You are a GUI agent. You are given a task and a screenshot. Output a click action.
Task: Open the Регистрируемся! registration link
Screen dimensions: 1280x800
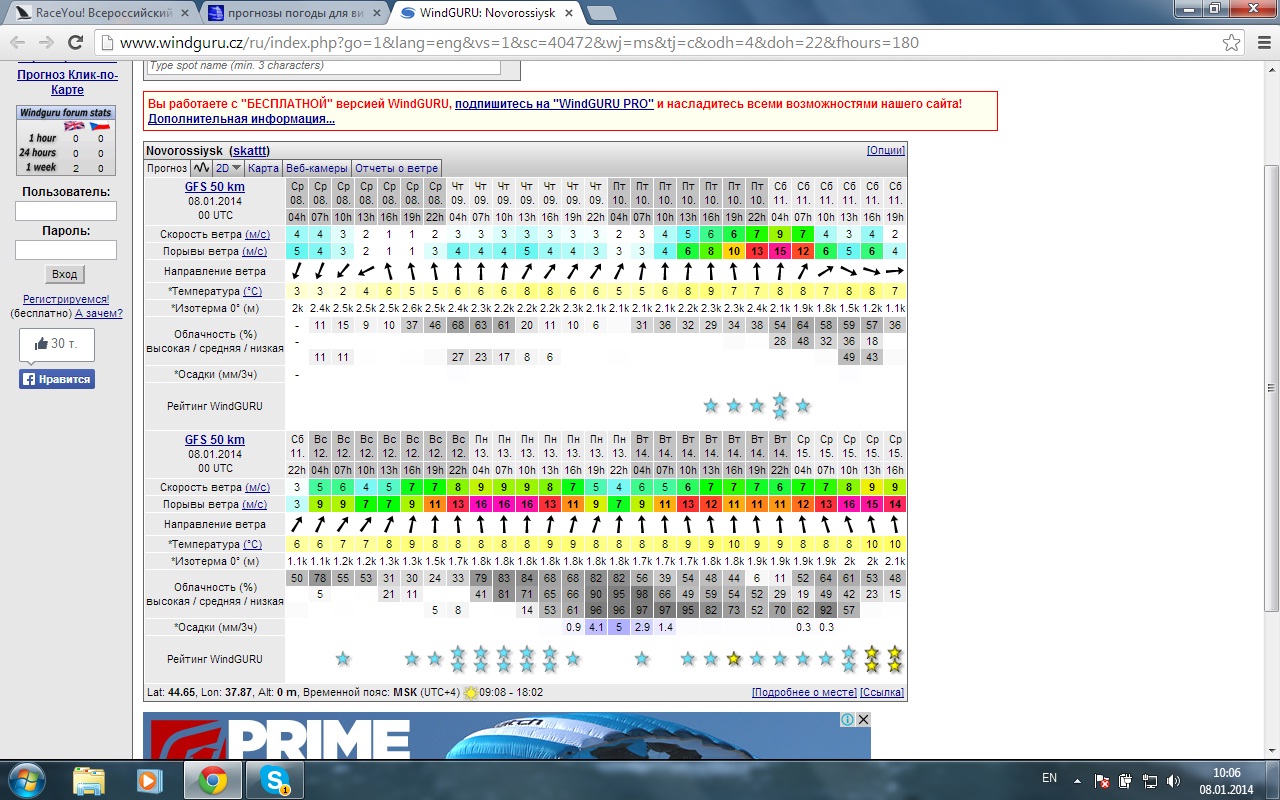[x=66, y=299]
